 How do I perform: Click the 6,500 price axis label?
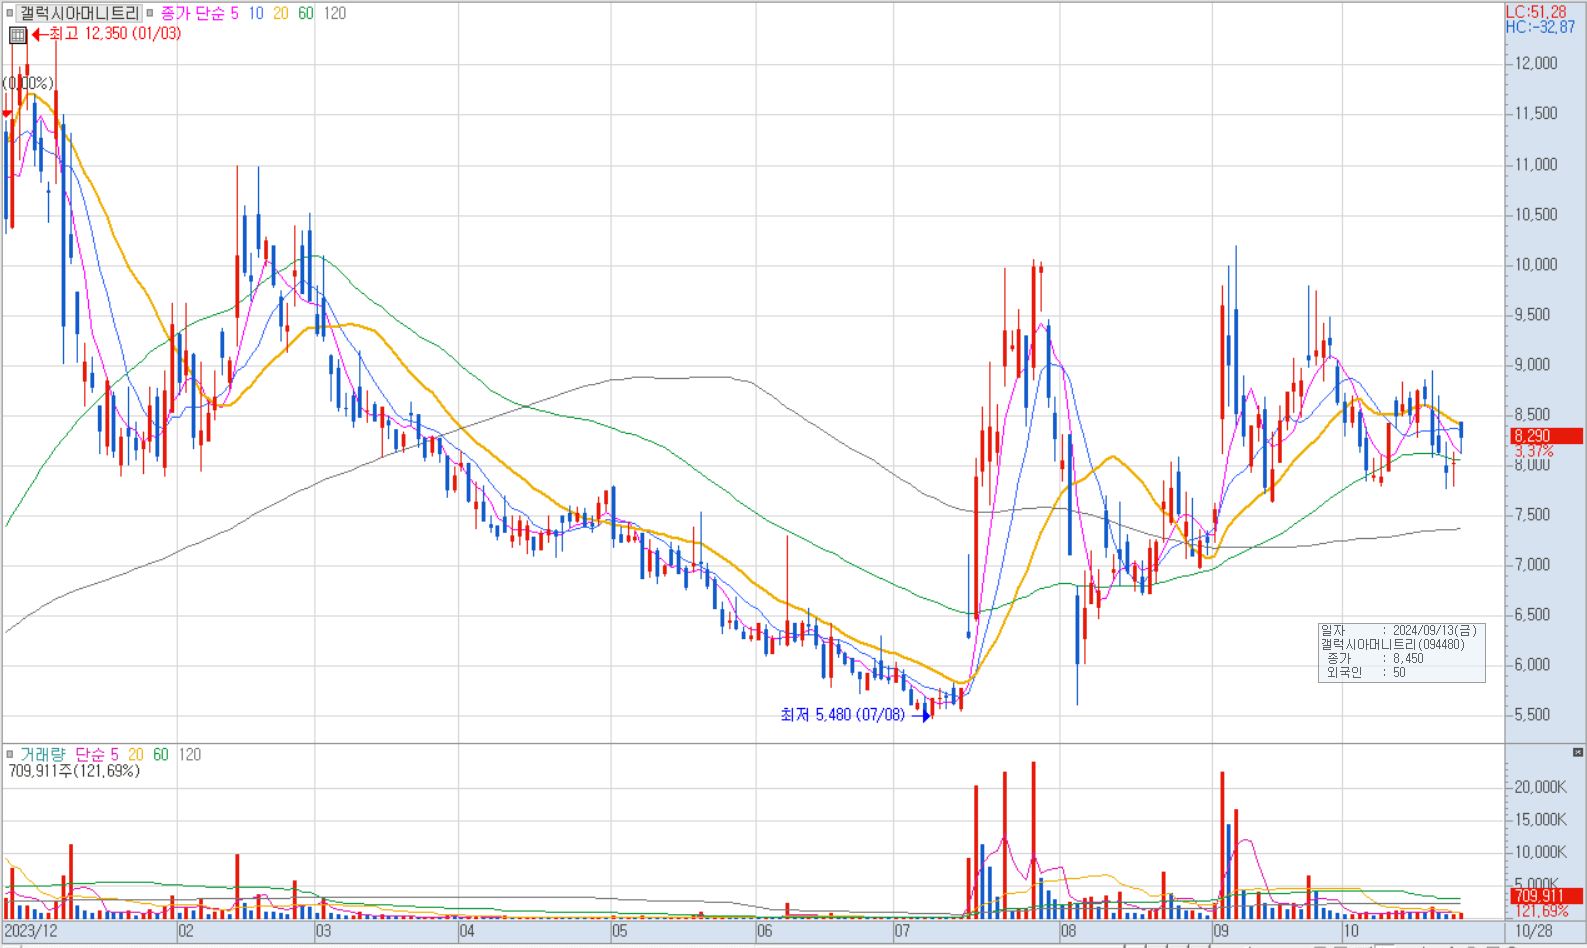1532,614
